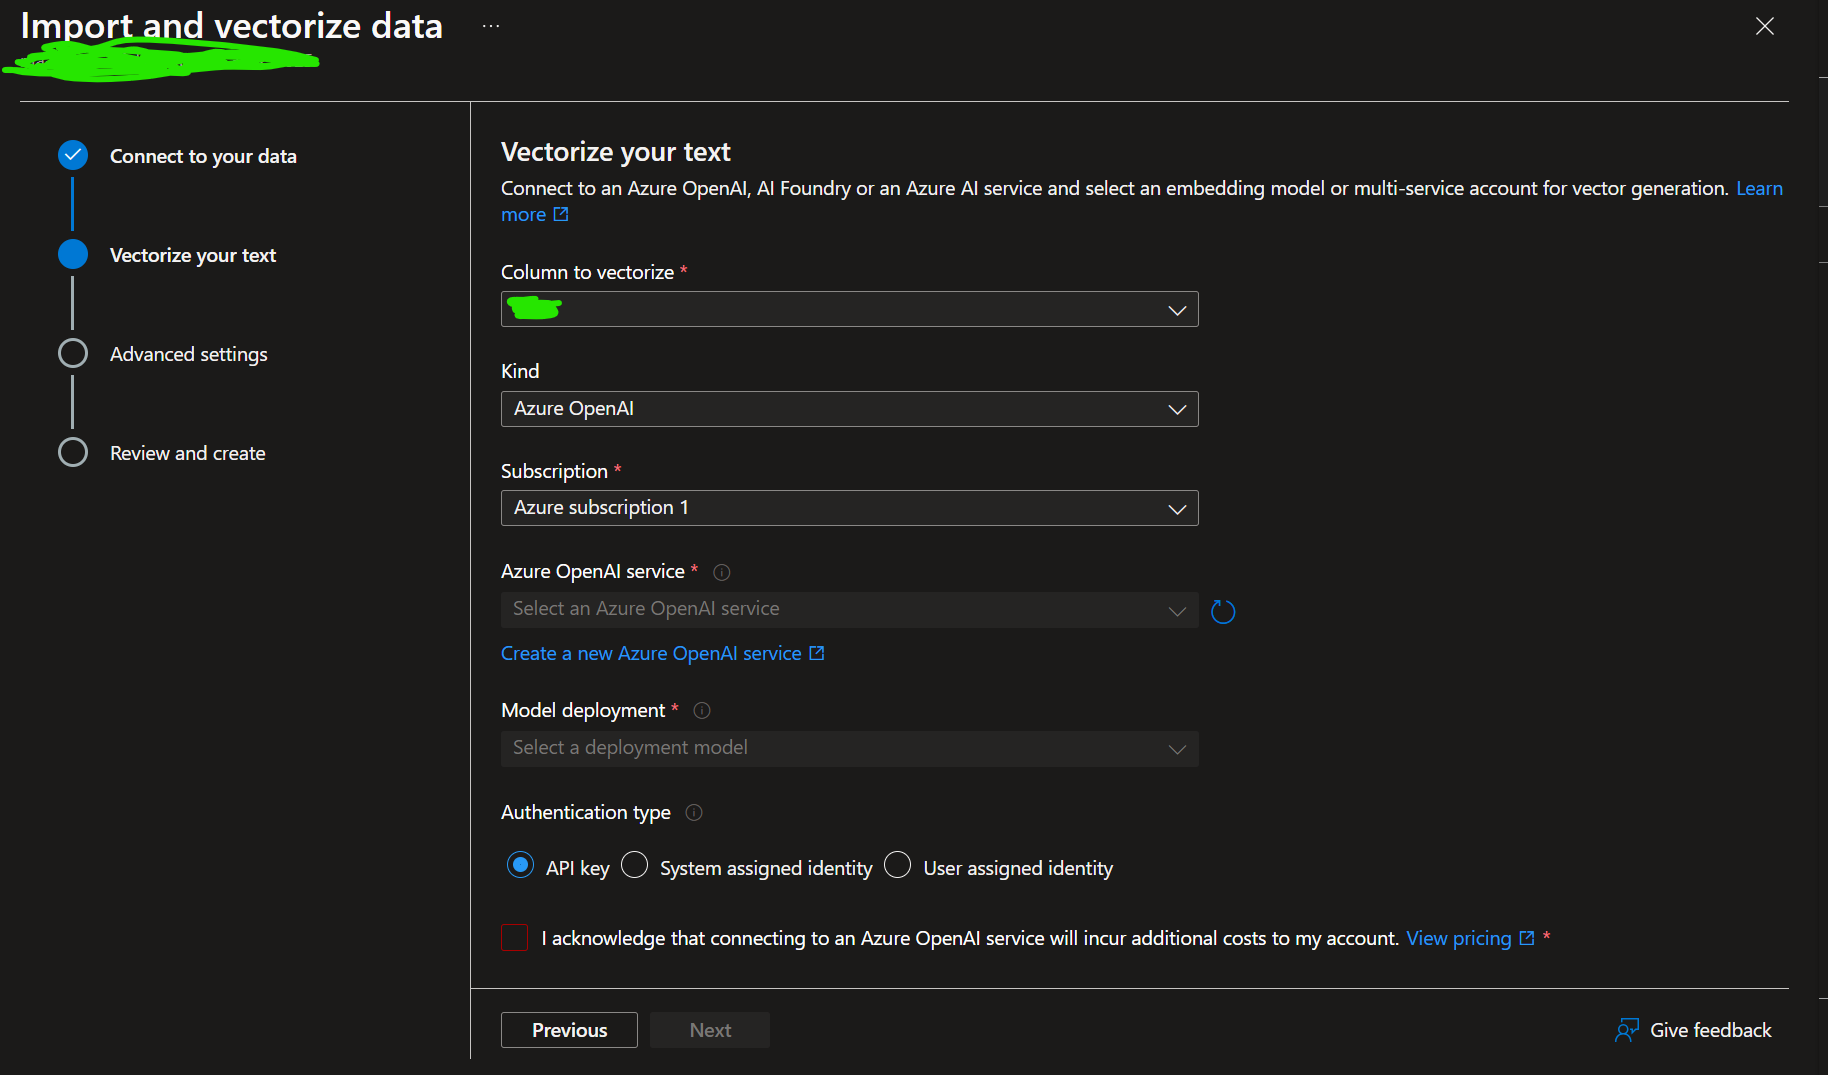Select System assigned identity authentication
The width and height of the screenshot is (1828, 1075).
(x=635, y=865)
